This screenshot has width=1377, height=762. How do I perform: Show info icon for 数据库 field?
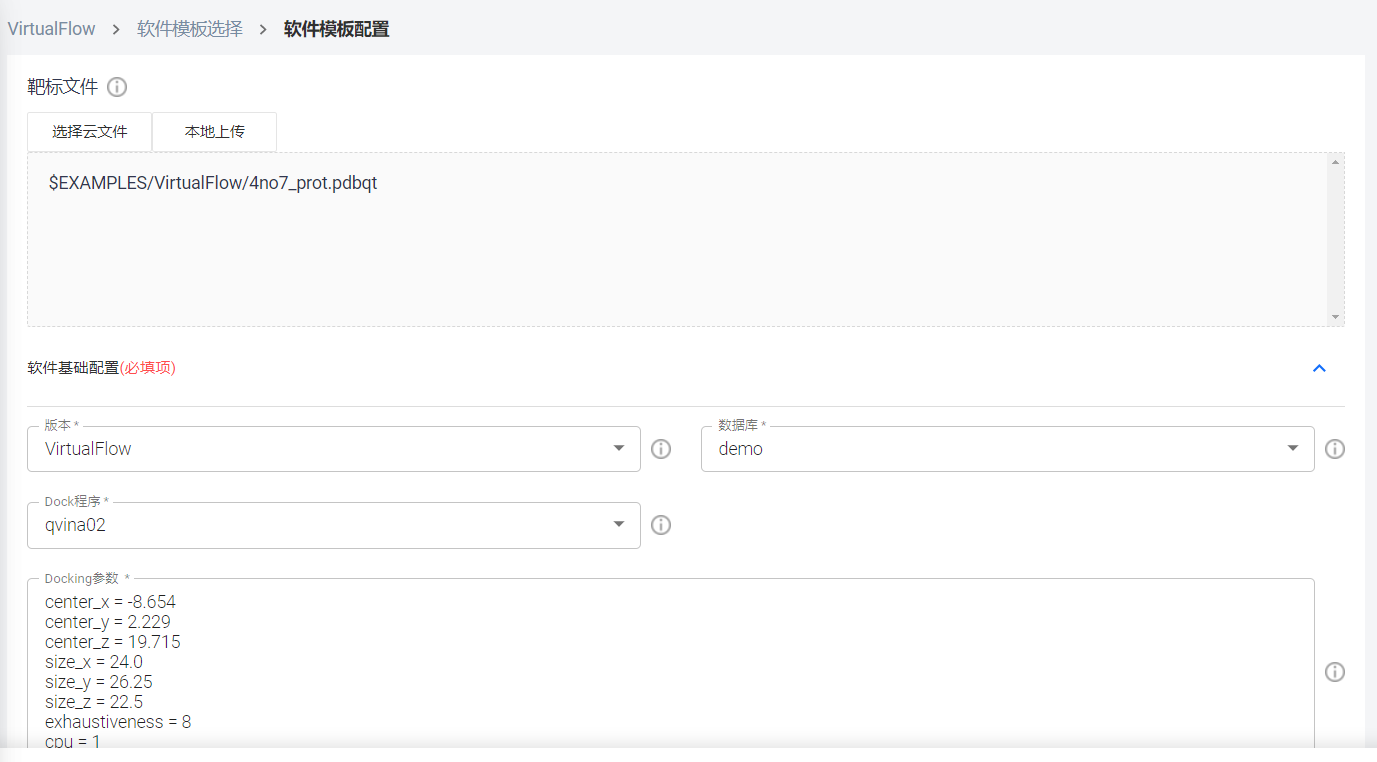[1335, 449]
